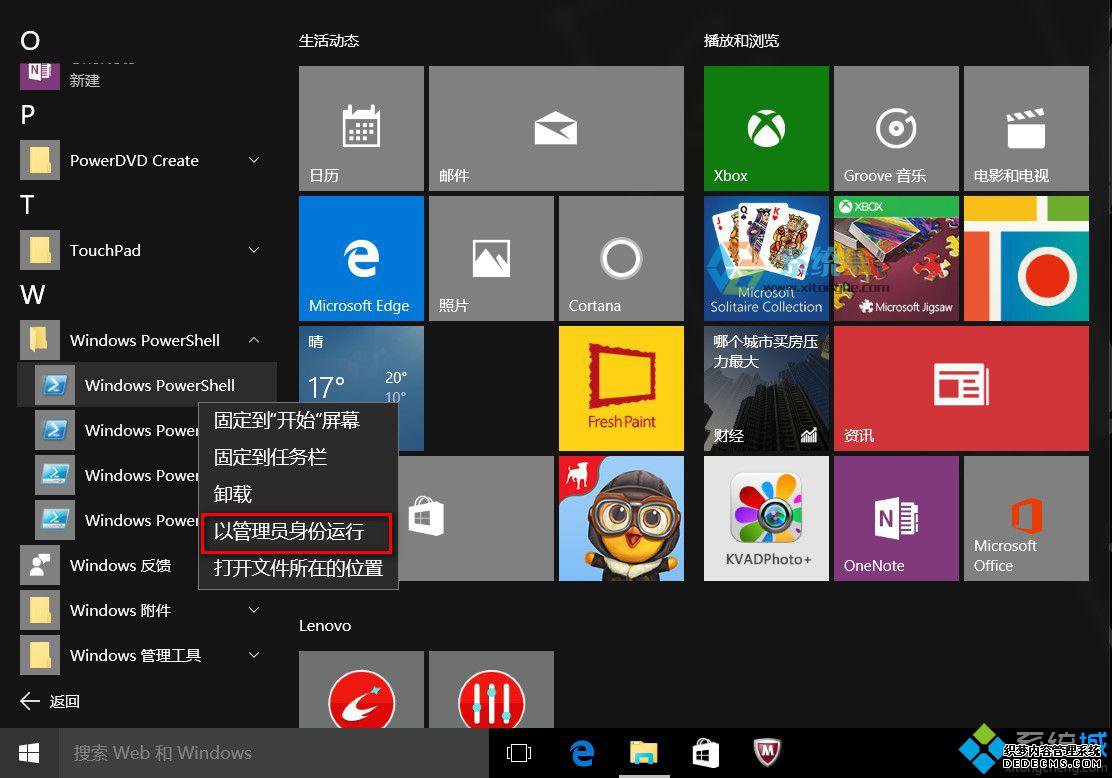Image resolution: width=1112 pixels, height=778 pixels.
Task: Select 固定到"开始"屏幕 in context menu
Action: [298, 421]
